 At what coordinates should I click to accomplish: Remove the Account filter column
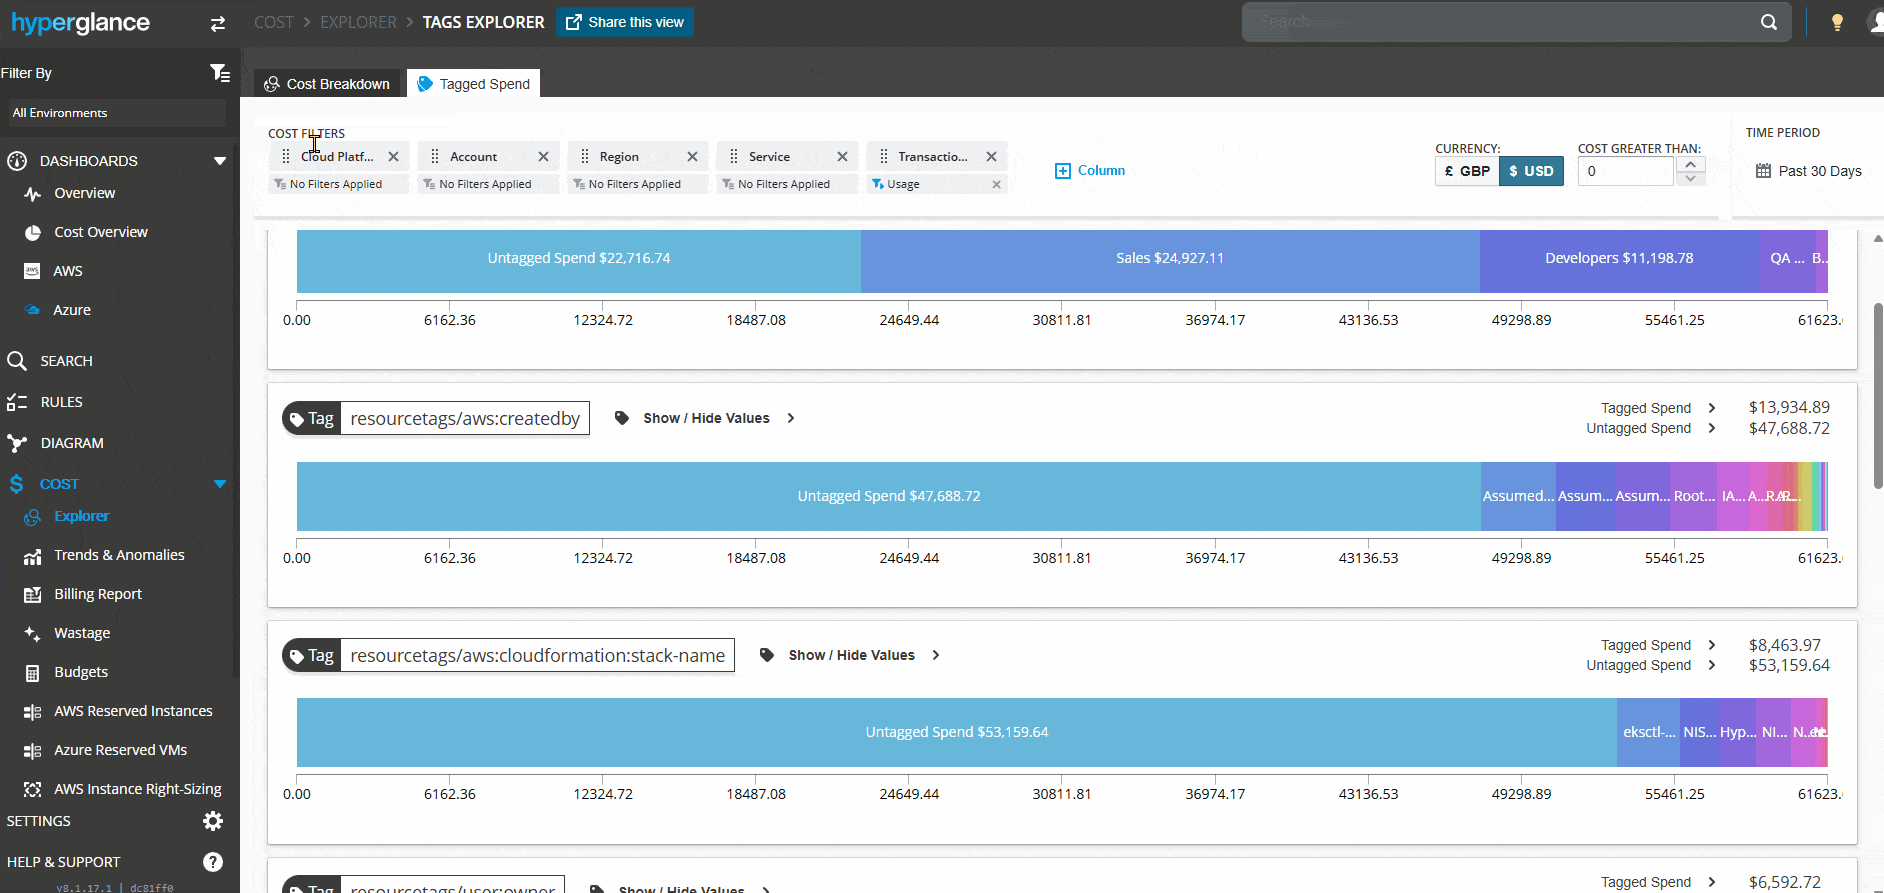[x=544, y=157]
